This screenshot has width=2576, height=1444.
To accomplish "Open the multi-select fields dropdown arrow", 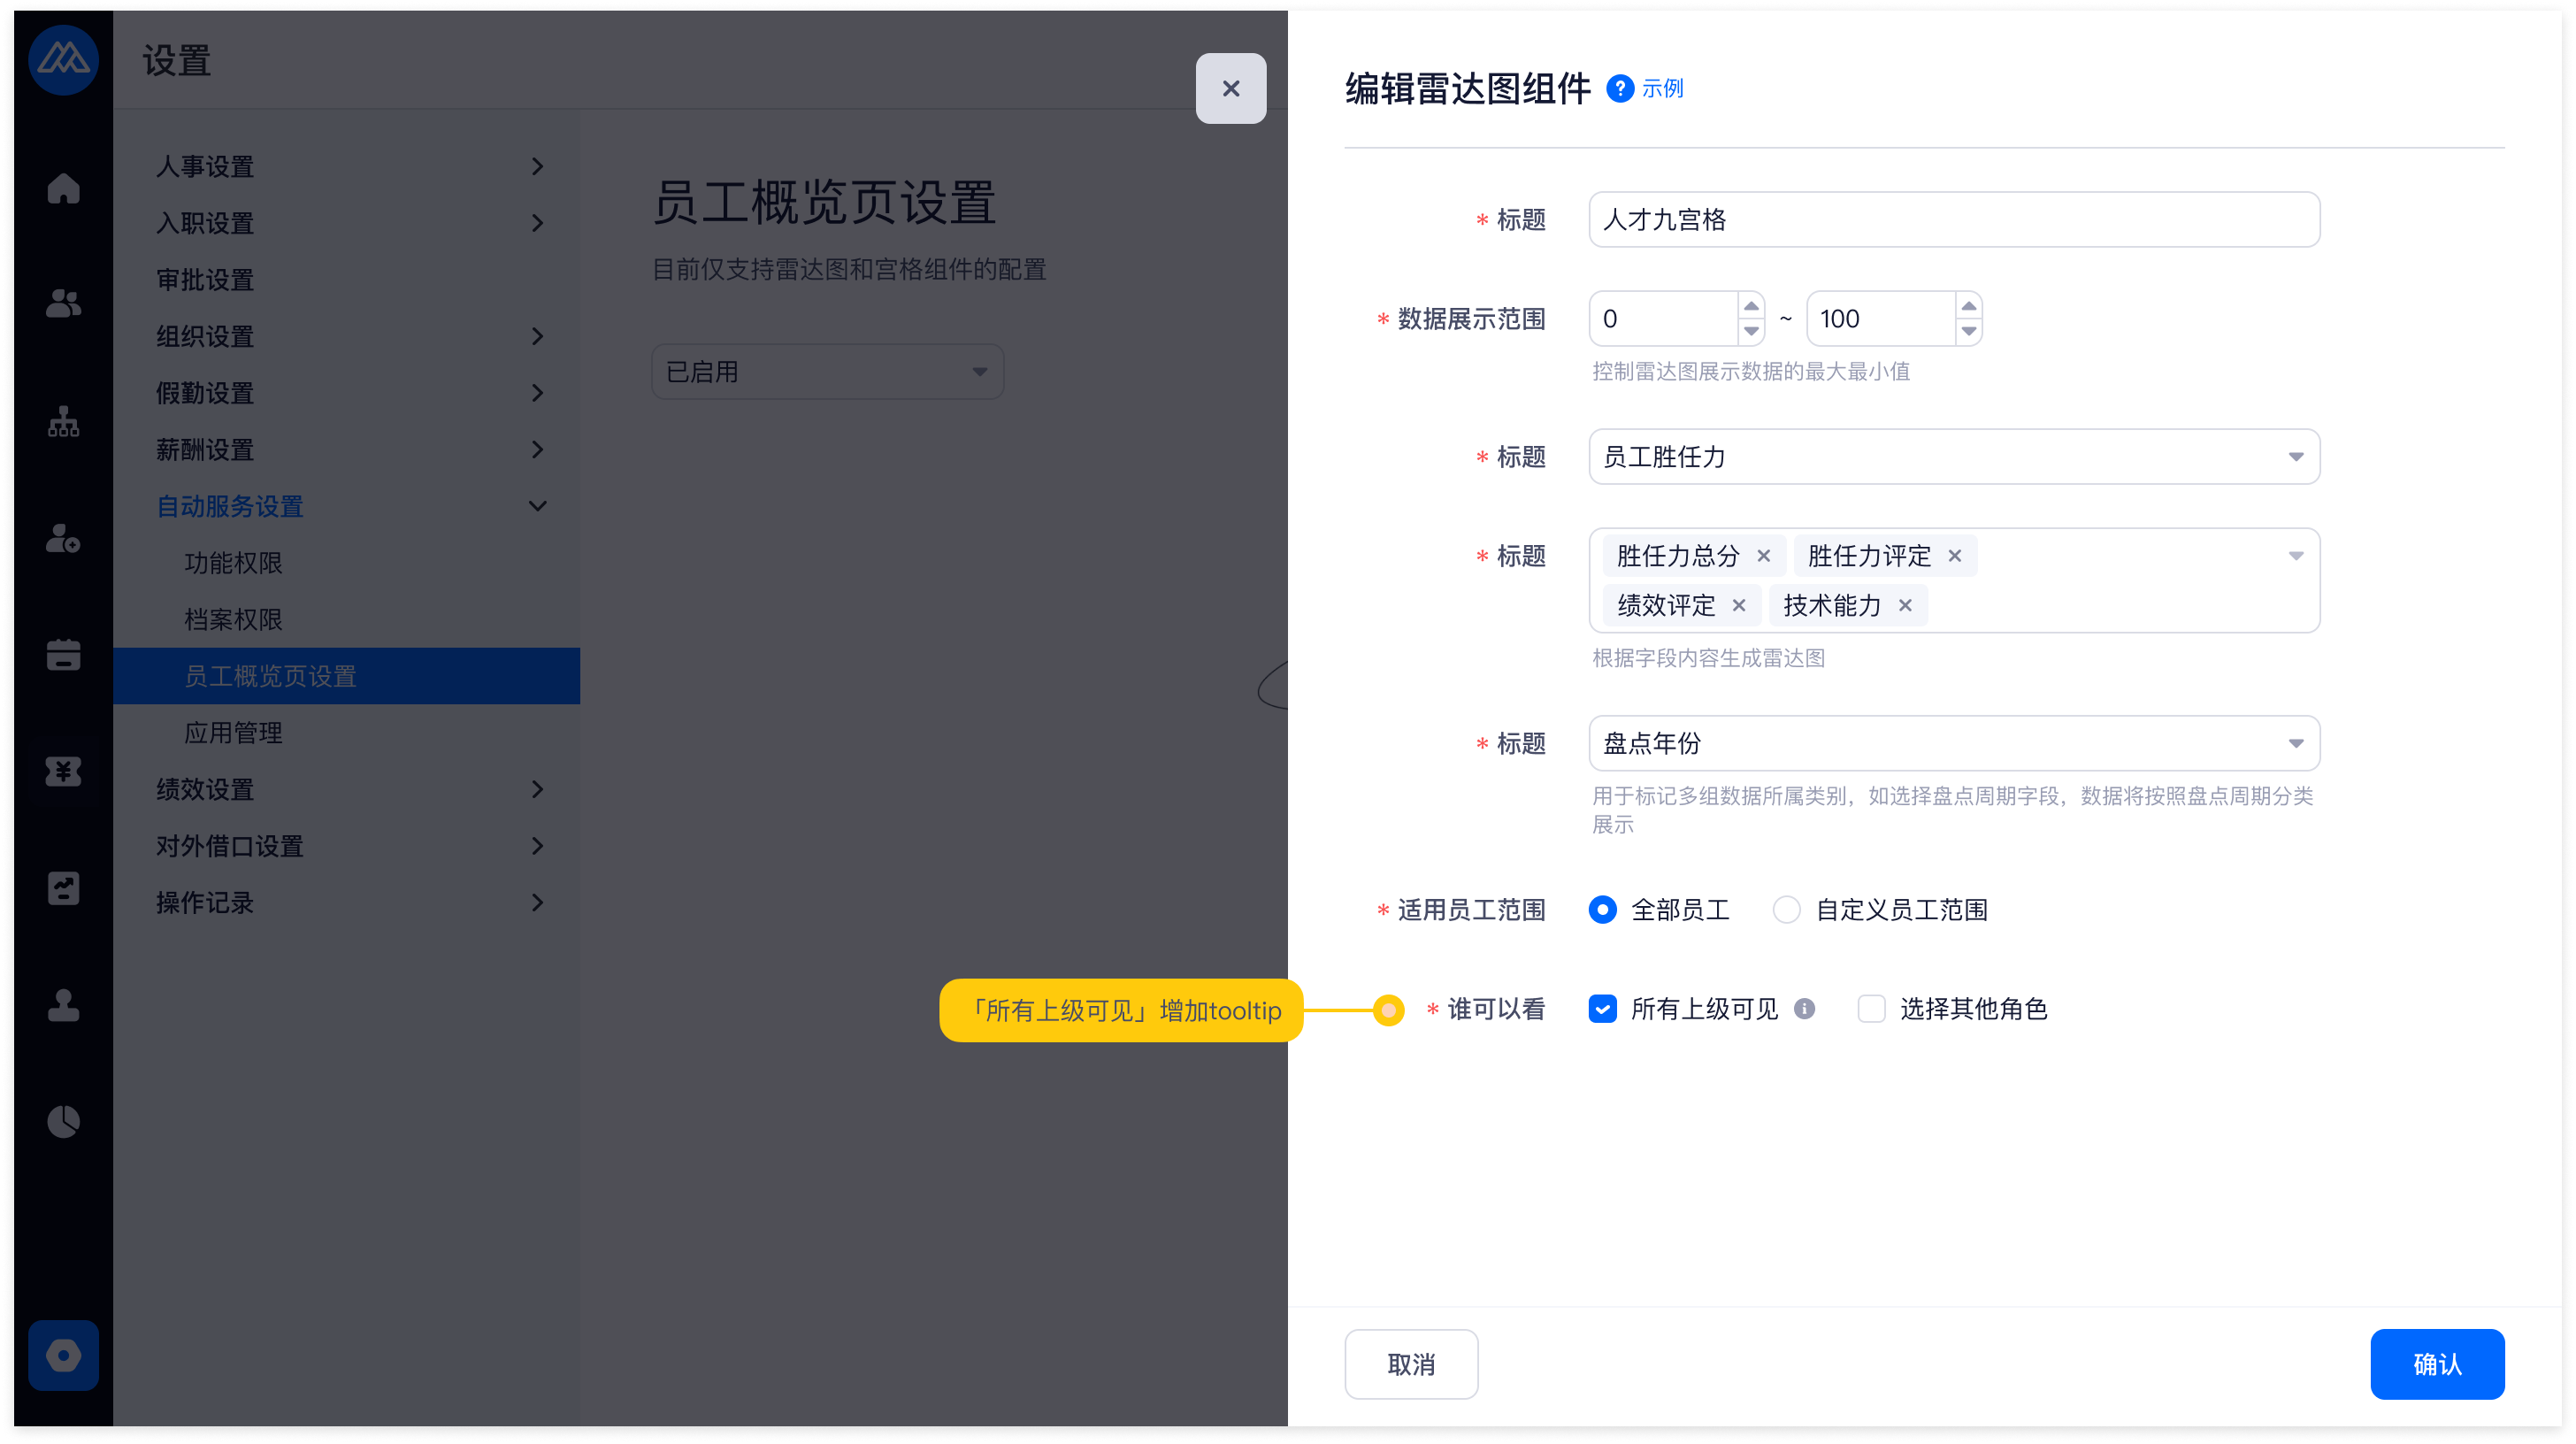I will [2296, 556].
